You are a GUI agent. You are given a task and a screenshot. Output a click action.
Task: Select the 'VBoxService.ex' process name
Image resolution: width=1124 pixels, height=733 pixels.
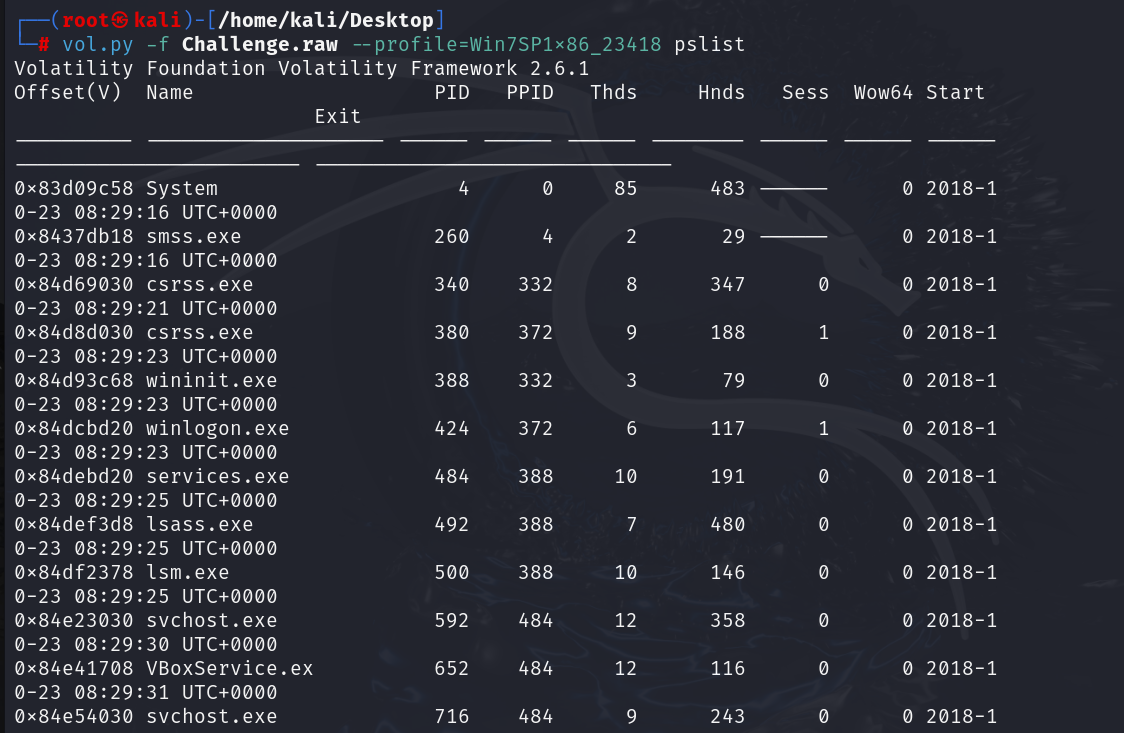point(229,669)
